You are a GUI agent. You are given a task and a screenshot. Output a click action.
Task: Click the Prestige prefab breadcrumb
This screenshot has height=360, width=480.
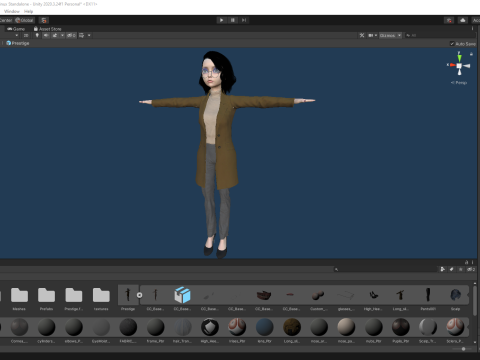pyautogui.click(x=18, y=43)
